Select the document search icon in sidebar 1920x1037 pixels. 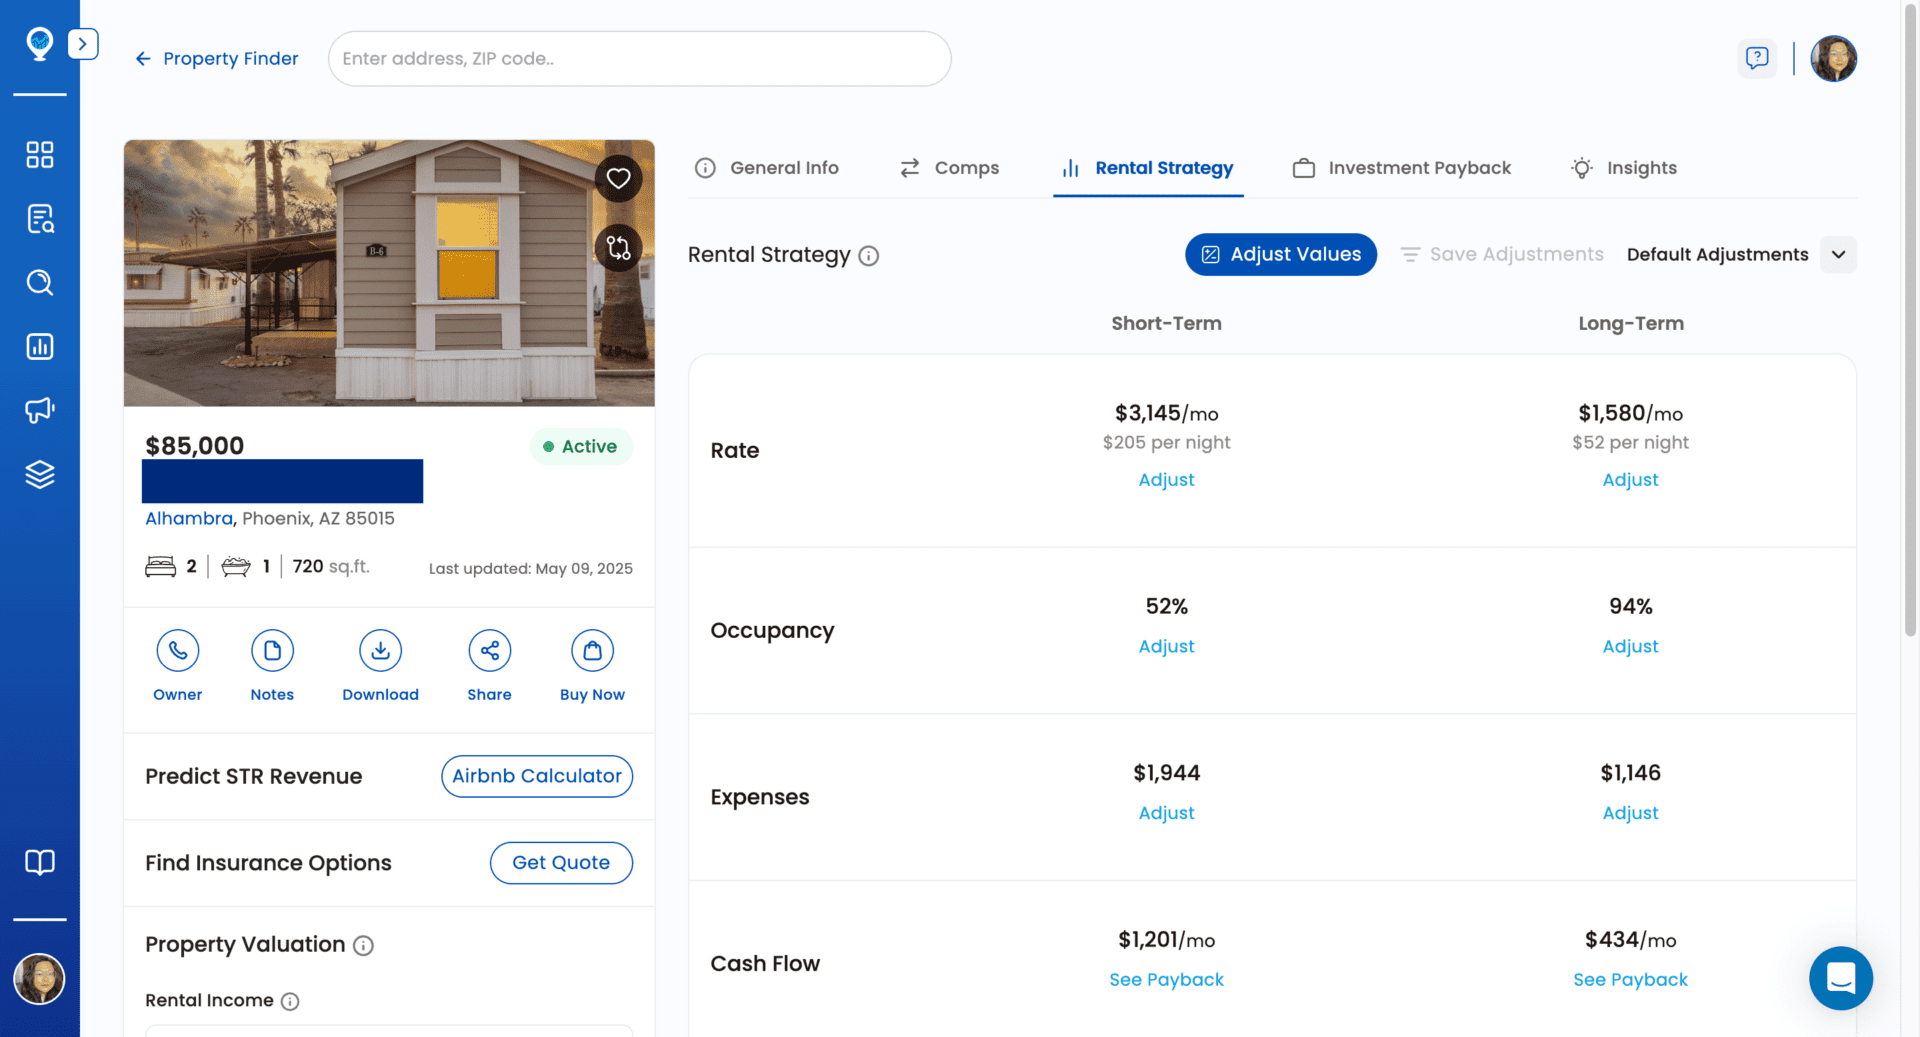point(40,219)
